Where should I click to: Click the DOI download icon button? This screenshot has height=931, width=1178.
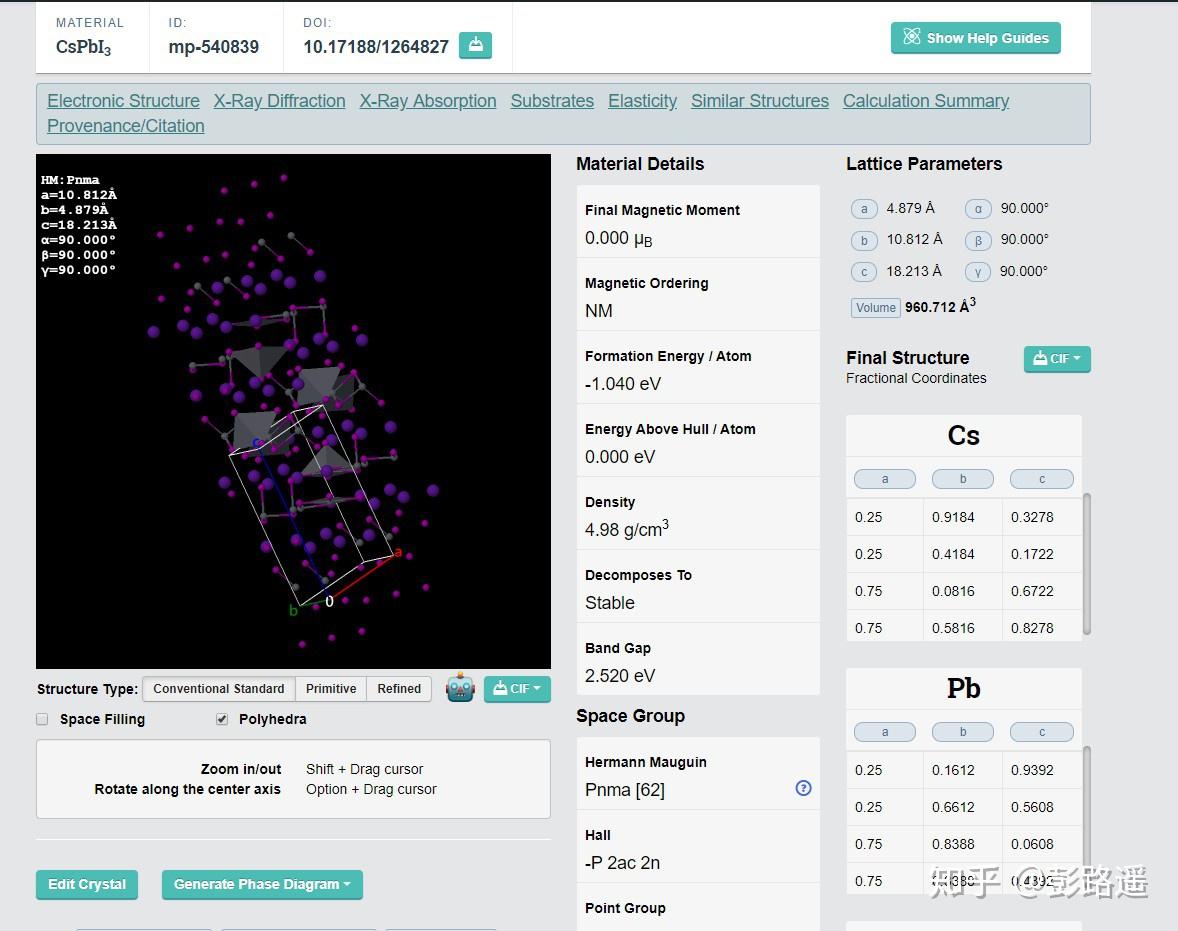point(475,46)
